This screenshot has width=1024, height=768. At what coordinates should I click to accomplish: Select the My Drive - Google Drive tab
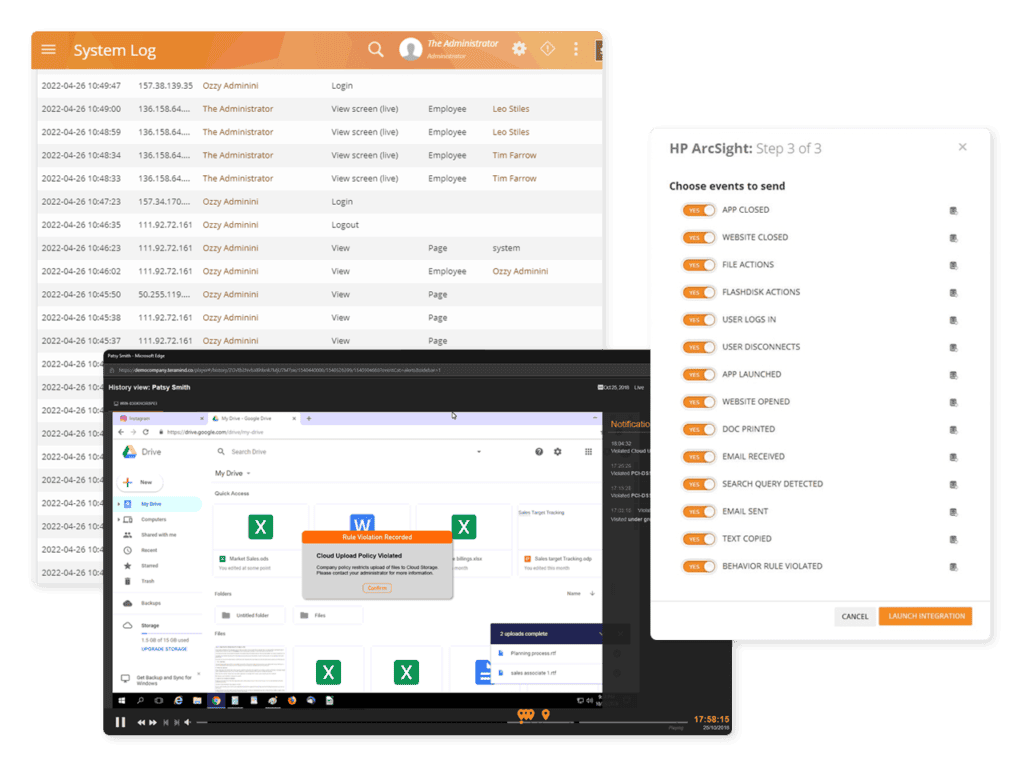[x=253, y=419]
